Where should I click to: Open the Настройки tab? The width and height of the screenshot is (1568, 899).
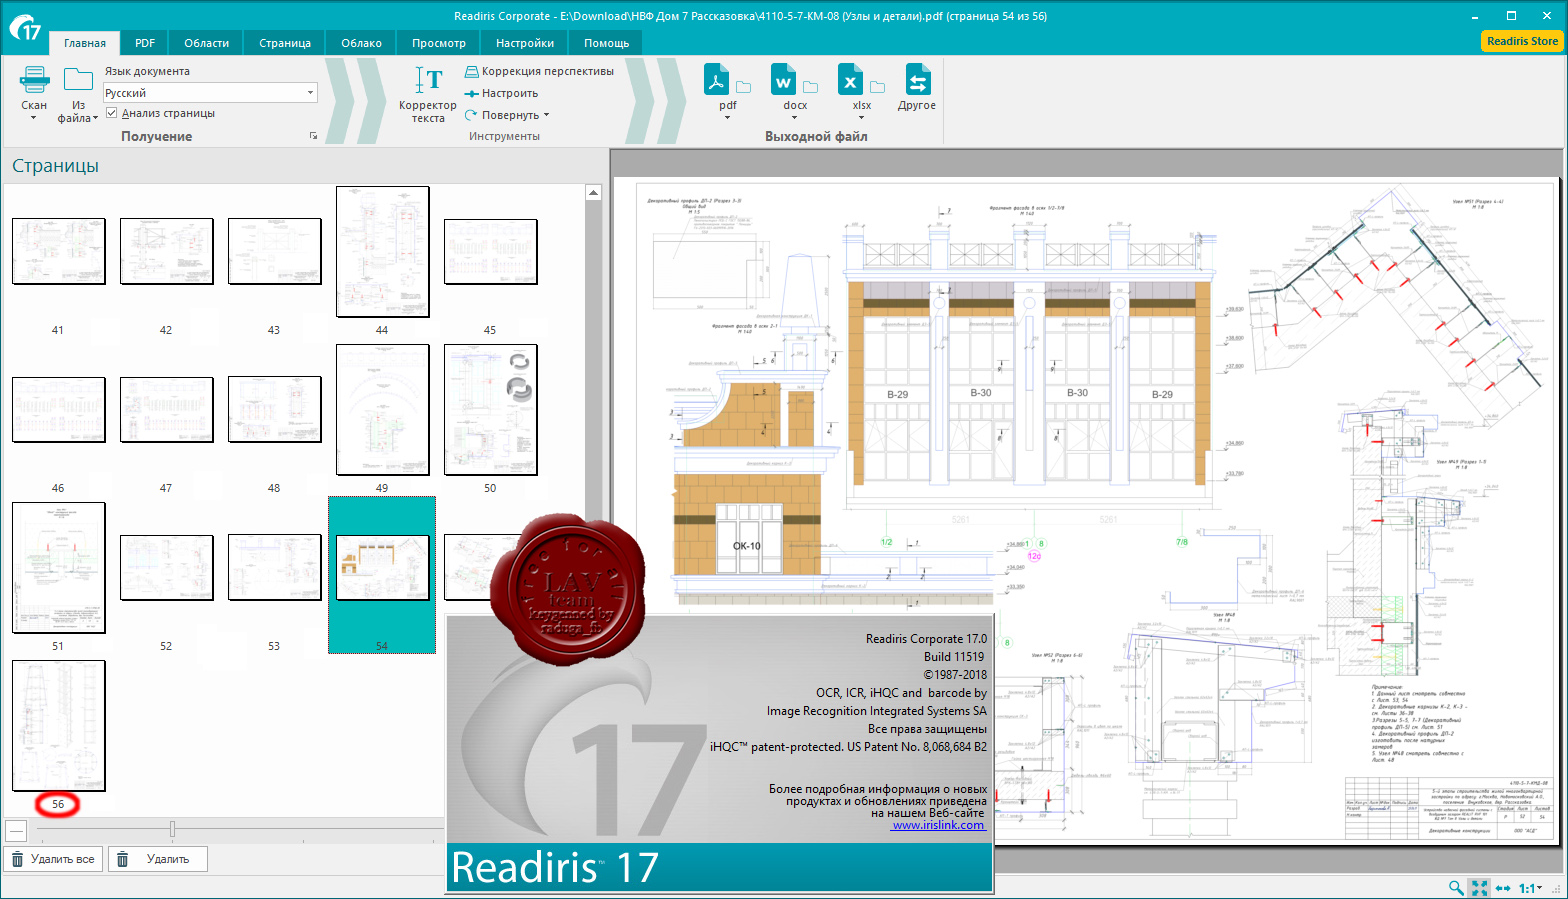pyautogui.click(x=525, y=43)
